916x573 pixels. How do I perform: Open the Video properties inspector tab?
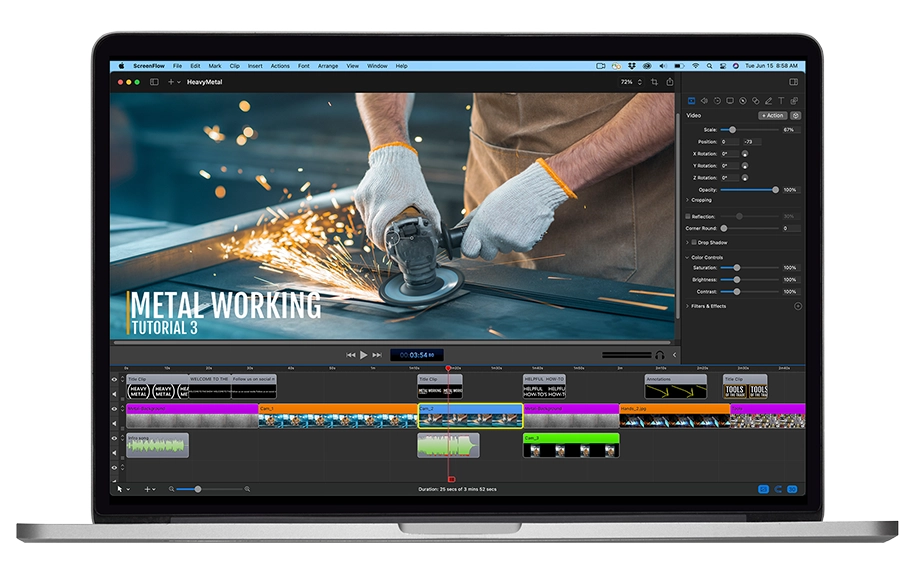691,100
